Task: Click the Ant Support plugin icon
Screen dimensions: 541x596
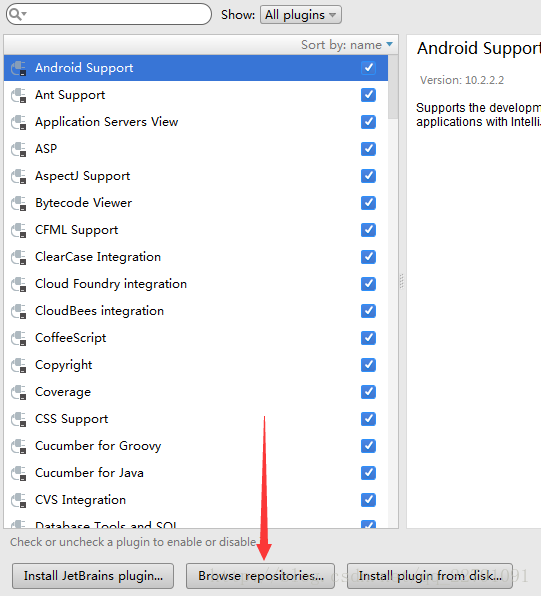Action: coord(19,95)
